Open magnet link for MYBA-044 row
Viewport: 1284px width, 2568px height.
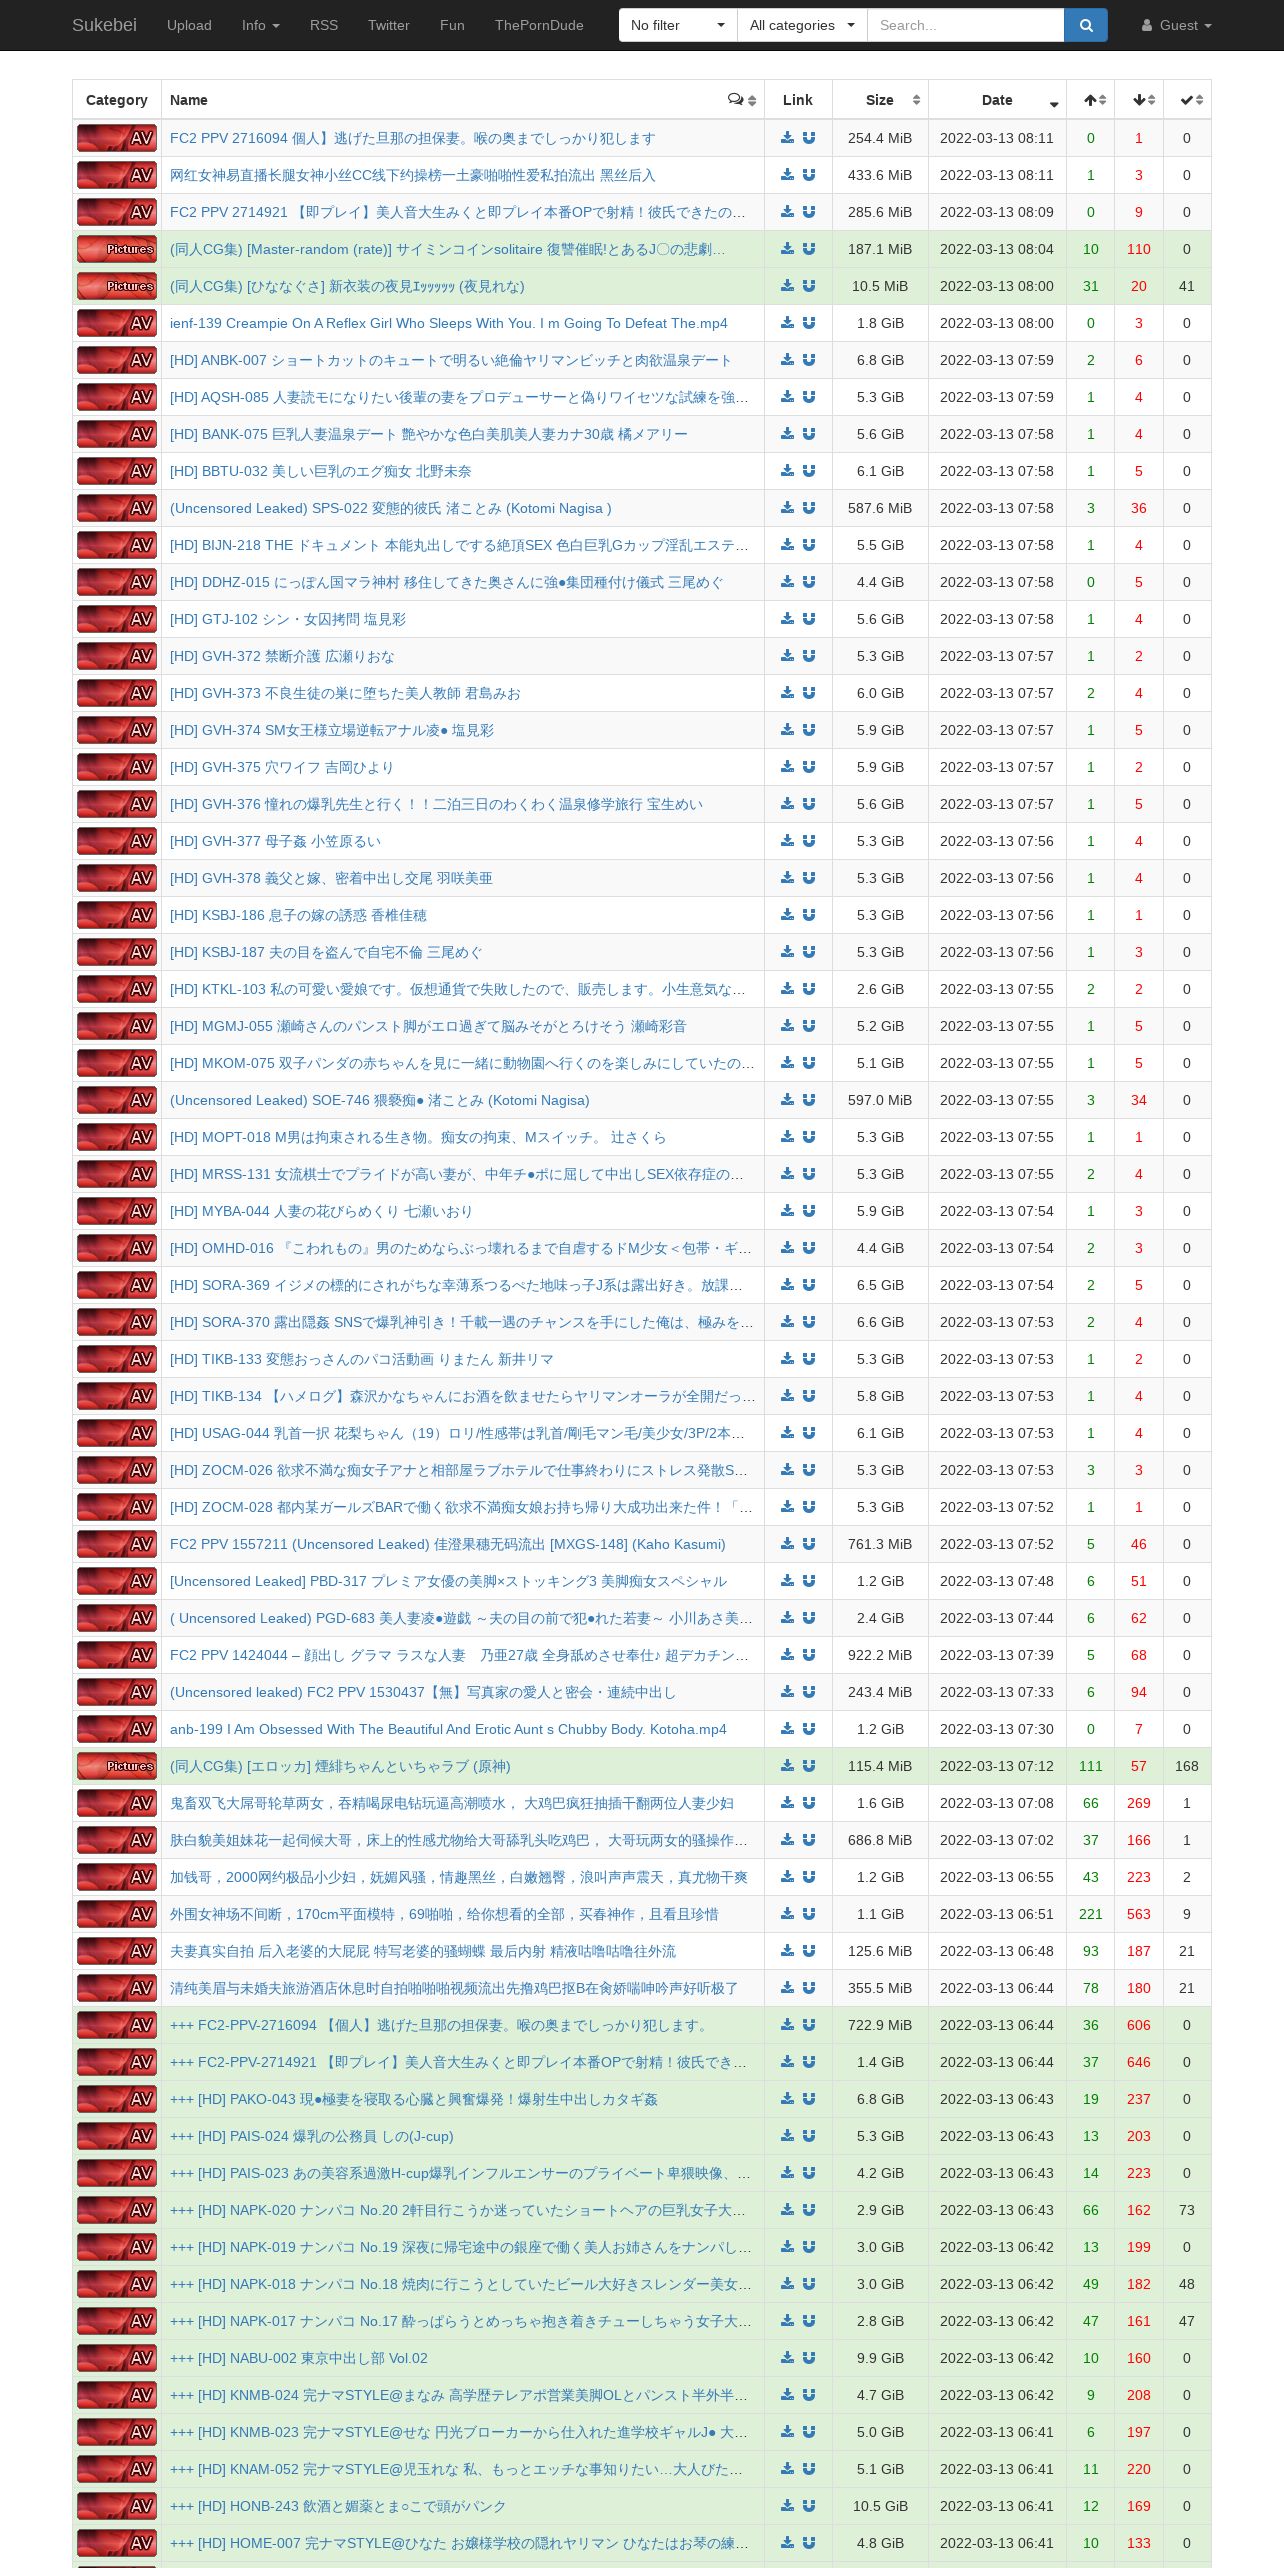click(809, 1211)
